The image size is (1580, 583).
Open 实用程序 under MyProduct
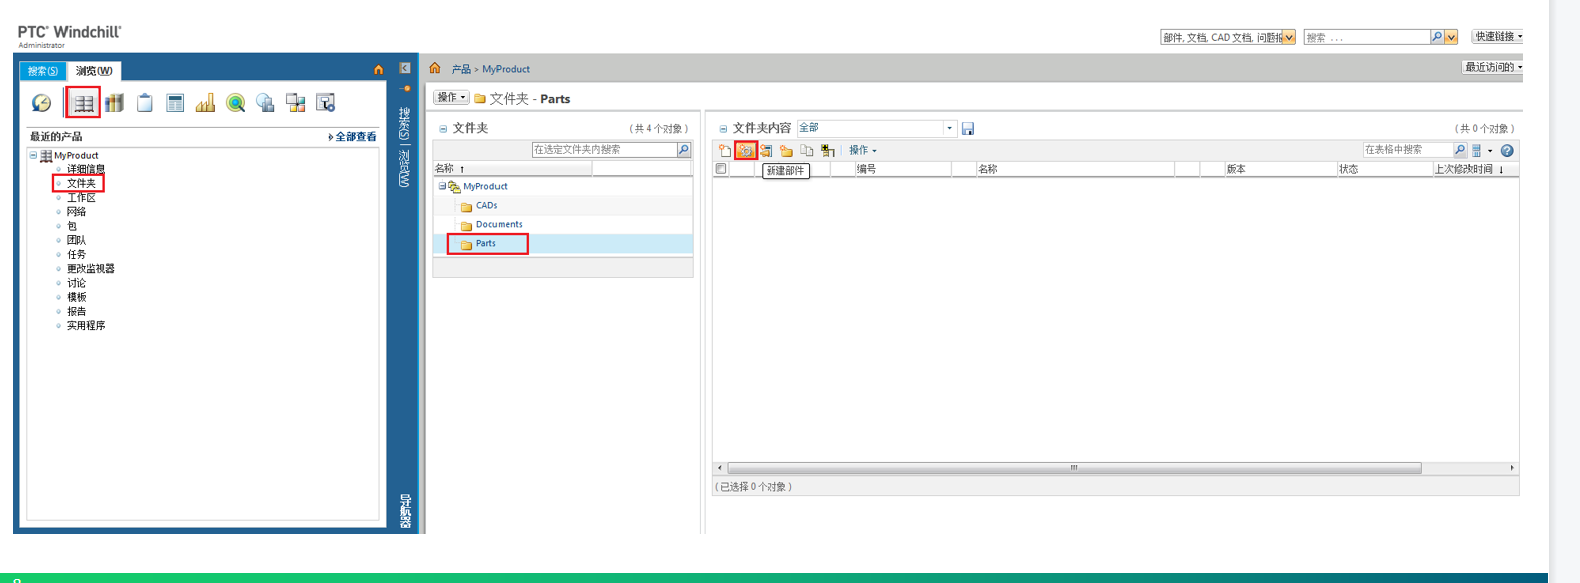pyautogui.click(x=86, y=325)
